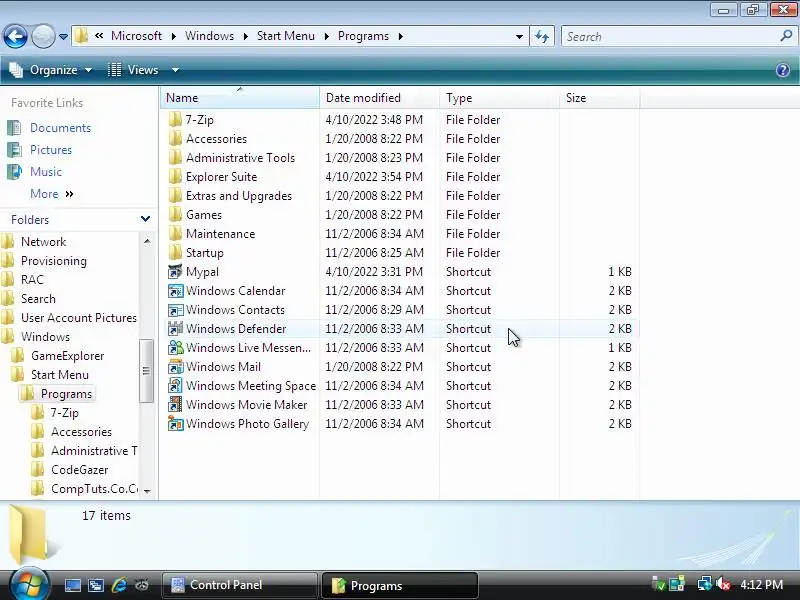
Task: Launch Internet Explorer from quick launch
Action: (119, 585)
